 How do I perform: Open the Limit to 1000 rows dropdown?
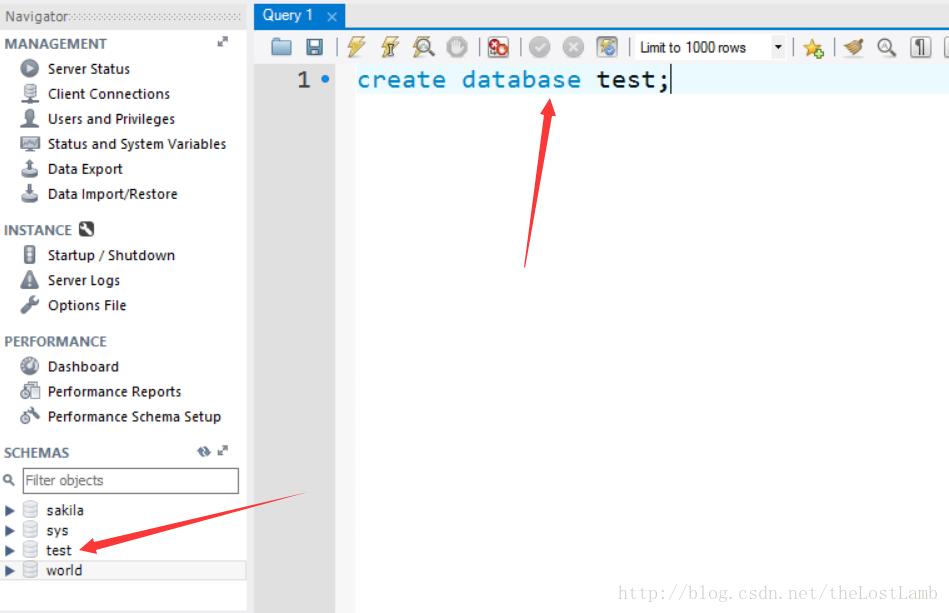[x=778, y=46]
